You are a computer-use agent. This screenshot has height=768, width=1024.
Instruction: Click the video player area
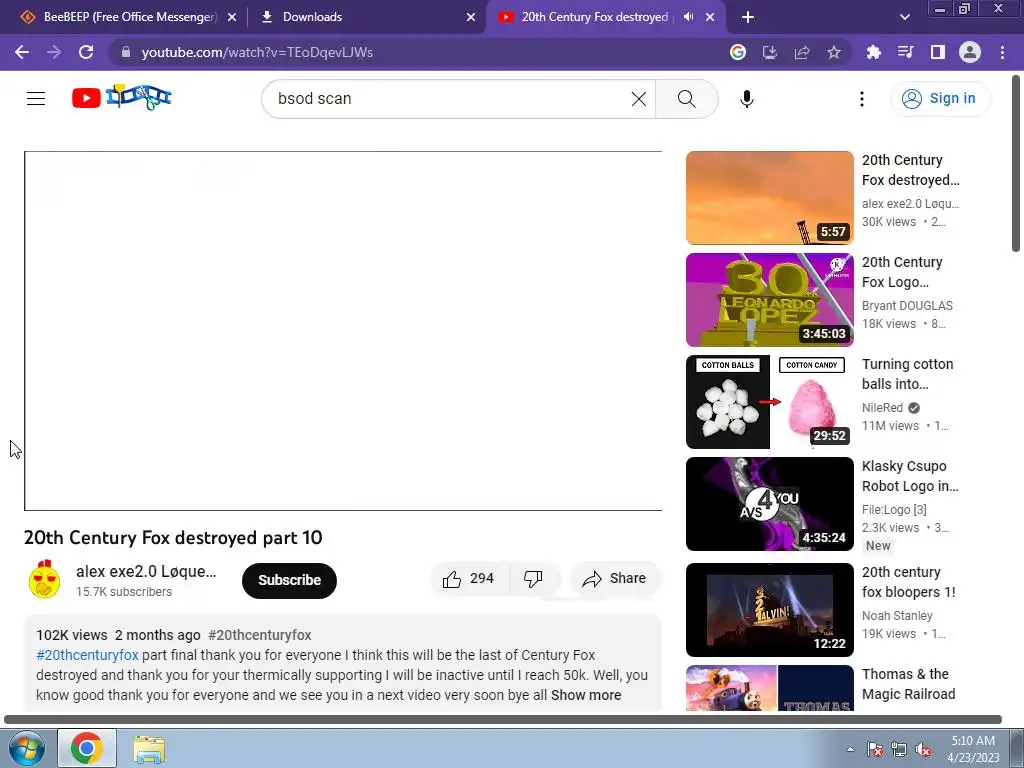click(x=343, y=331)
